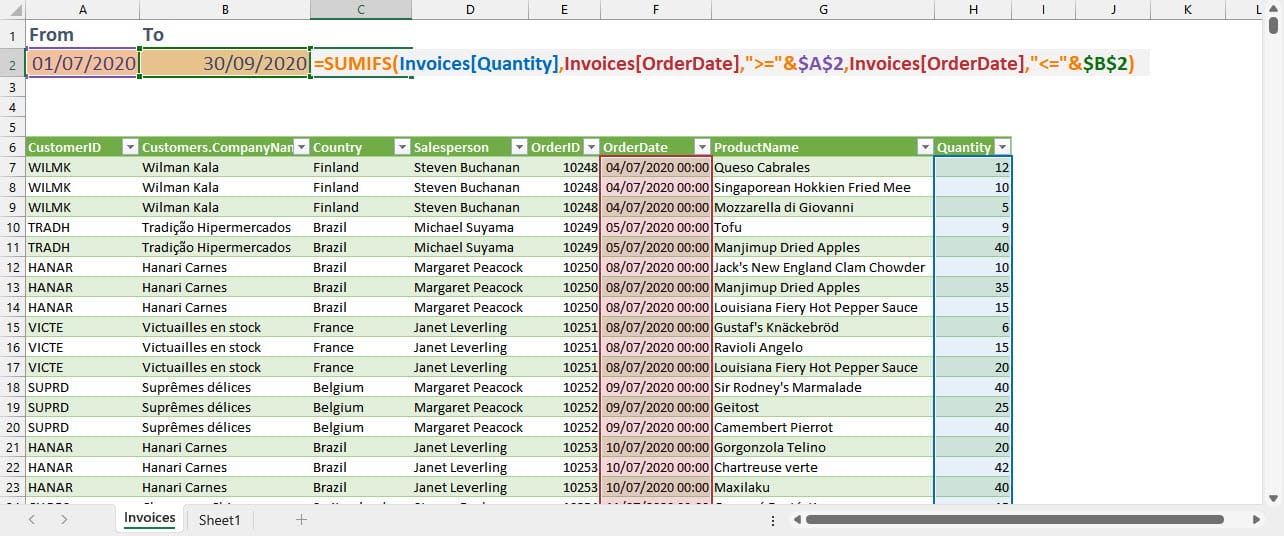Click the horizontal scrollbar thumb
Image resolution: width=1284 pixels, height=536 pixels.
[x=1014, y=520]
